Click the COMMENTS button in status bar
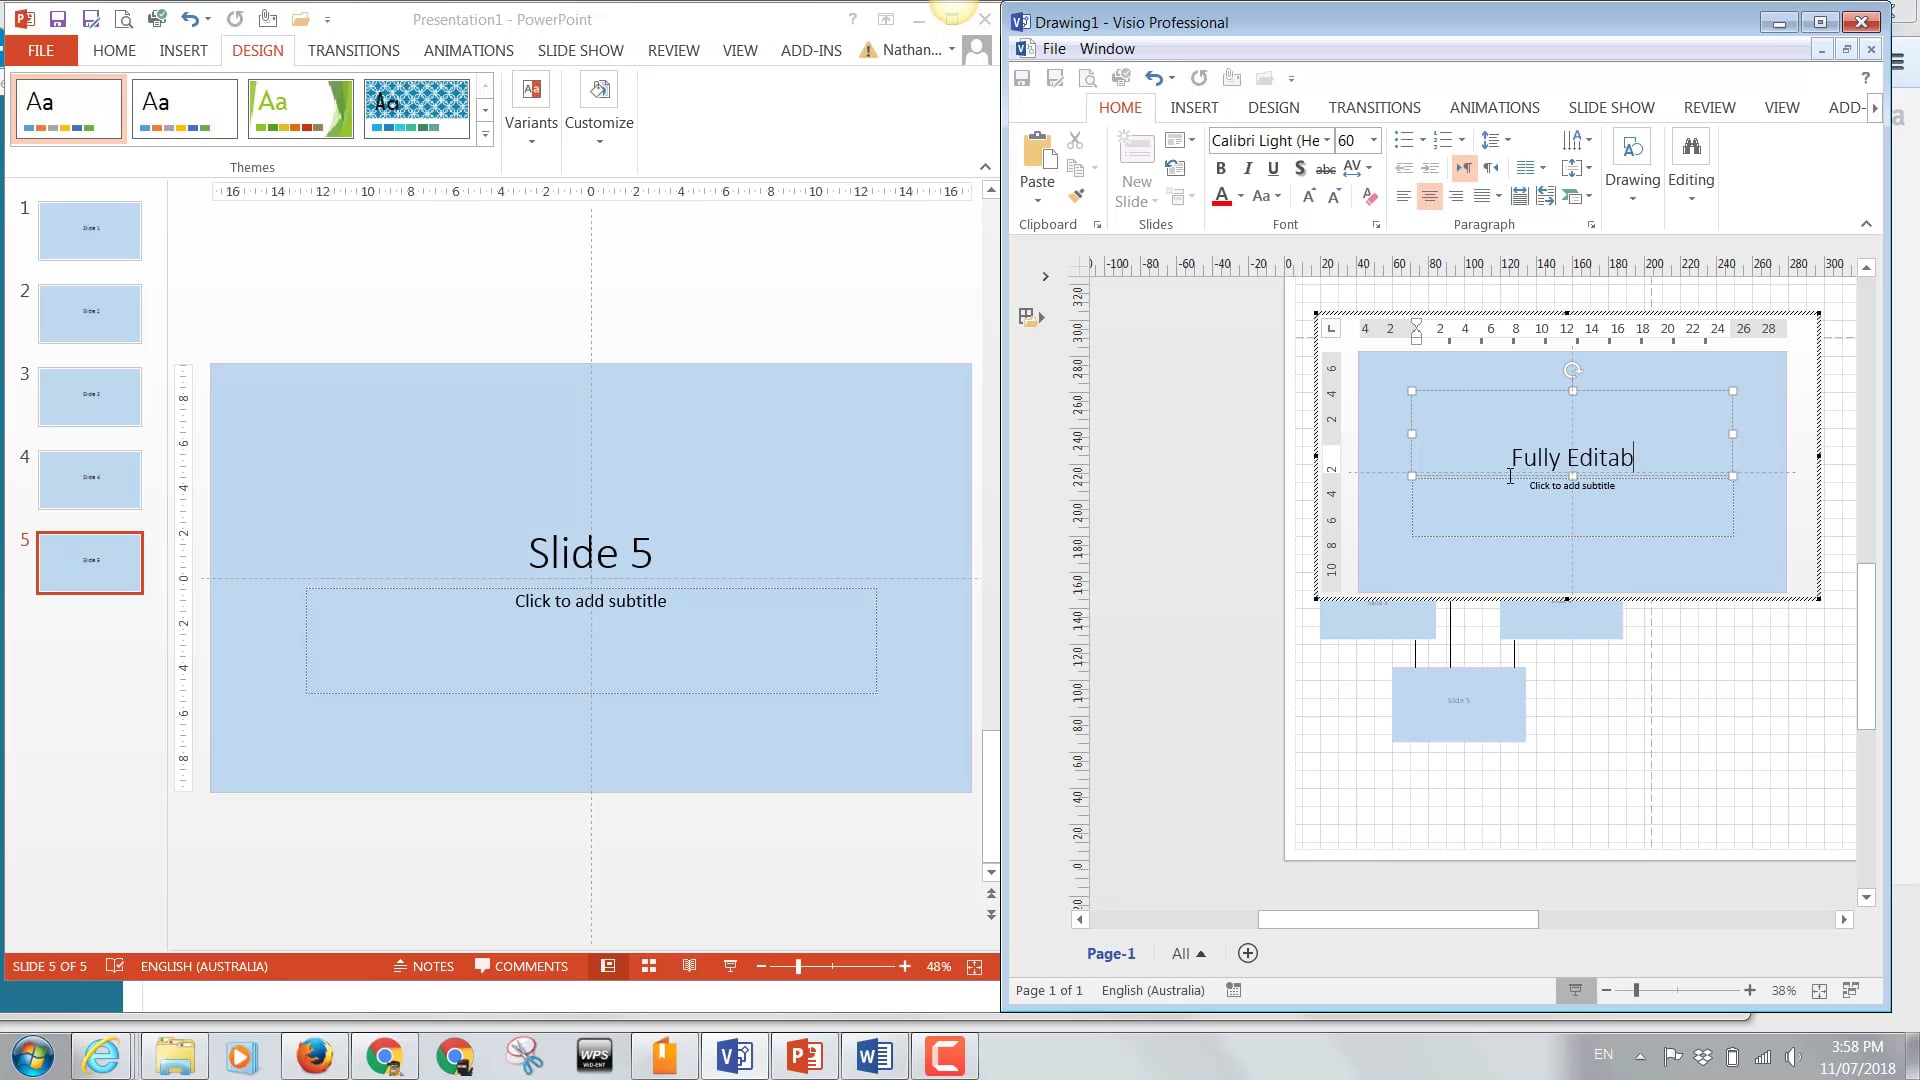The image size is (1920, 1080). (521, 966)
